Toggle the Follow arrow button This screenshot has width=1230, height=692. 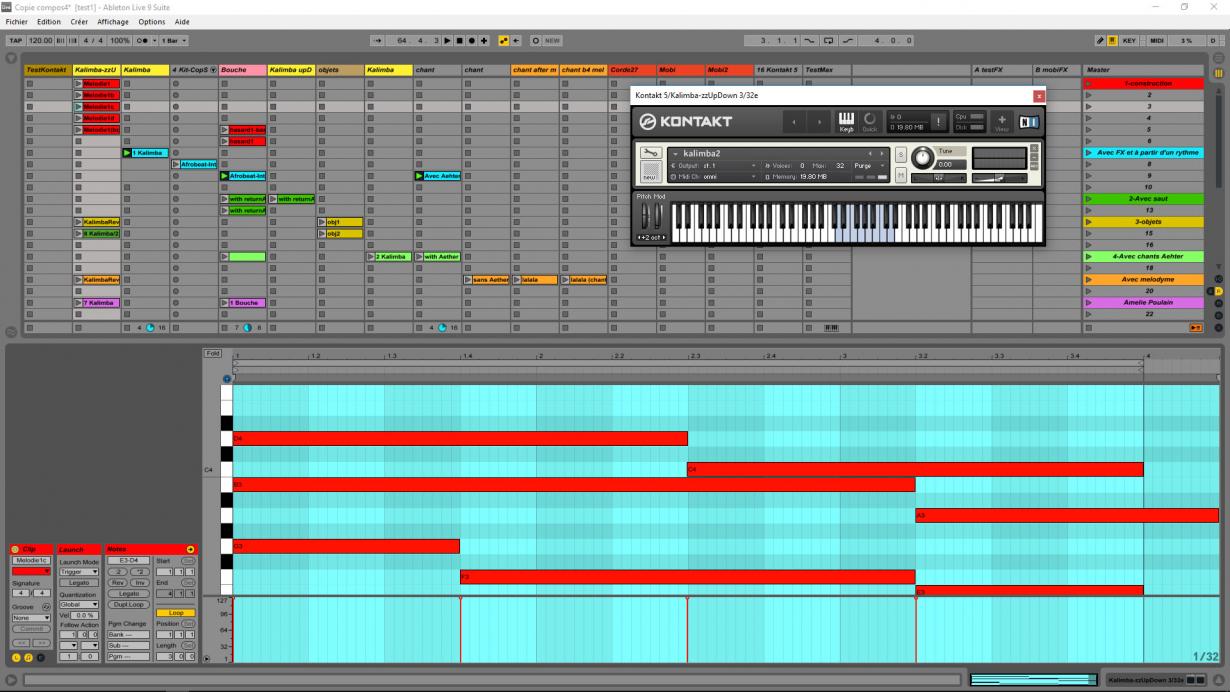378,41
